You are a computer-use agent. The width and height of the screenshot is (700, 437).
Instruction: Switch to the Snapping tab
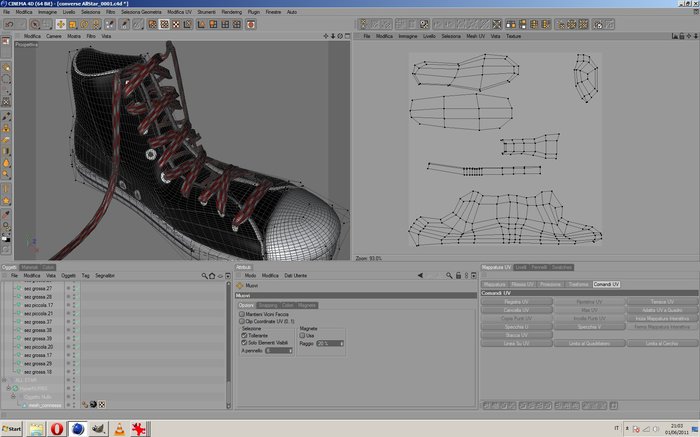(268, 305)
